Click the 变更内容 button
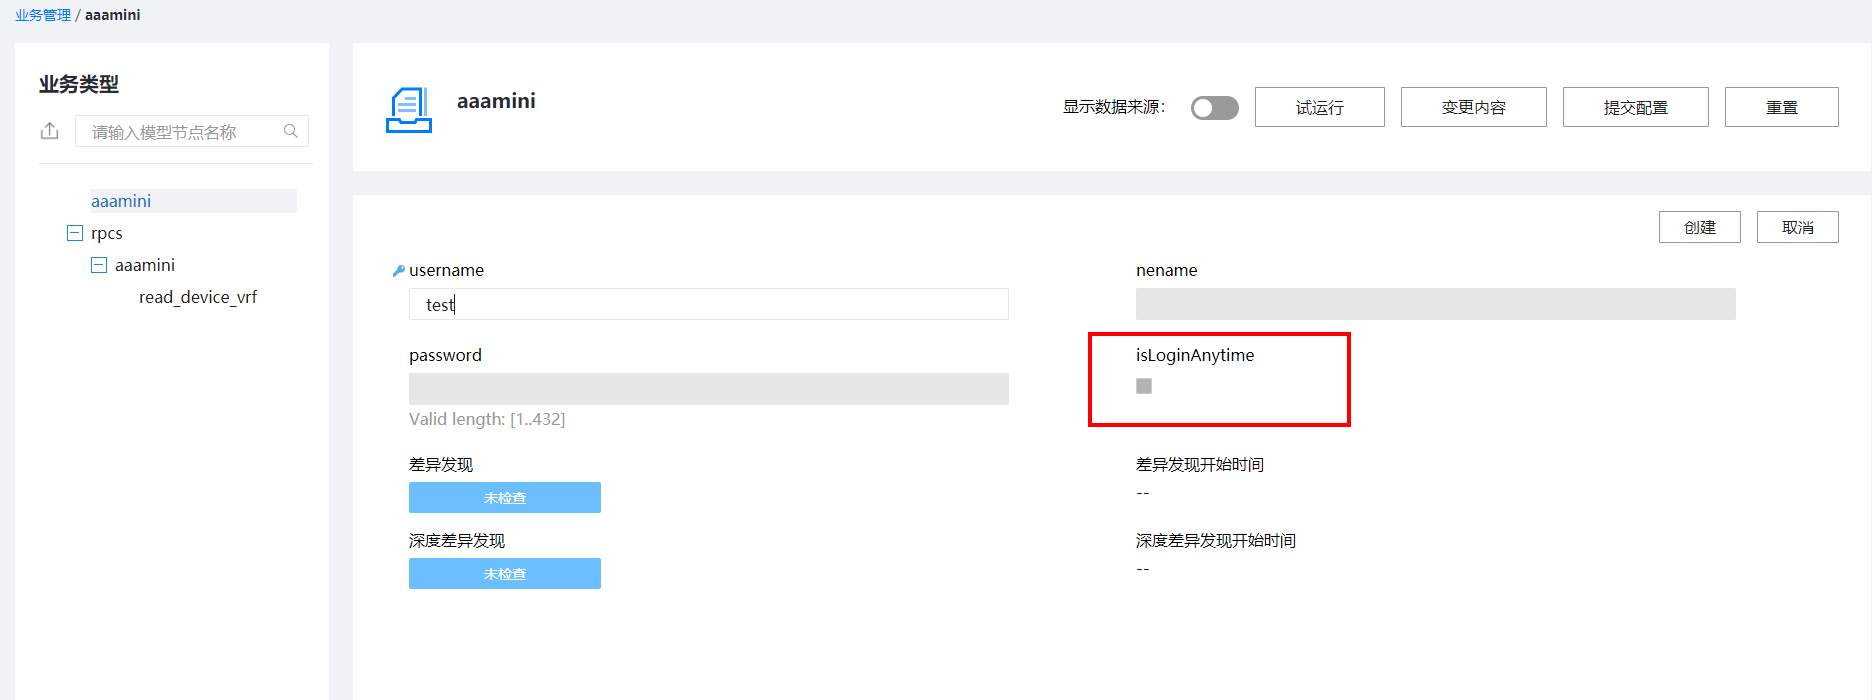The image size is (1872, 700). (1473, 107)
